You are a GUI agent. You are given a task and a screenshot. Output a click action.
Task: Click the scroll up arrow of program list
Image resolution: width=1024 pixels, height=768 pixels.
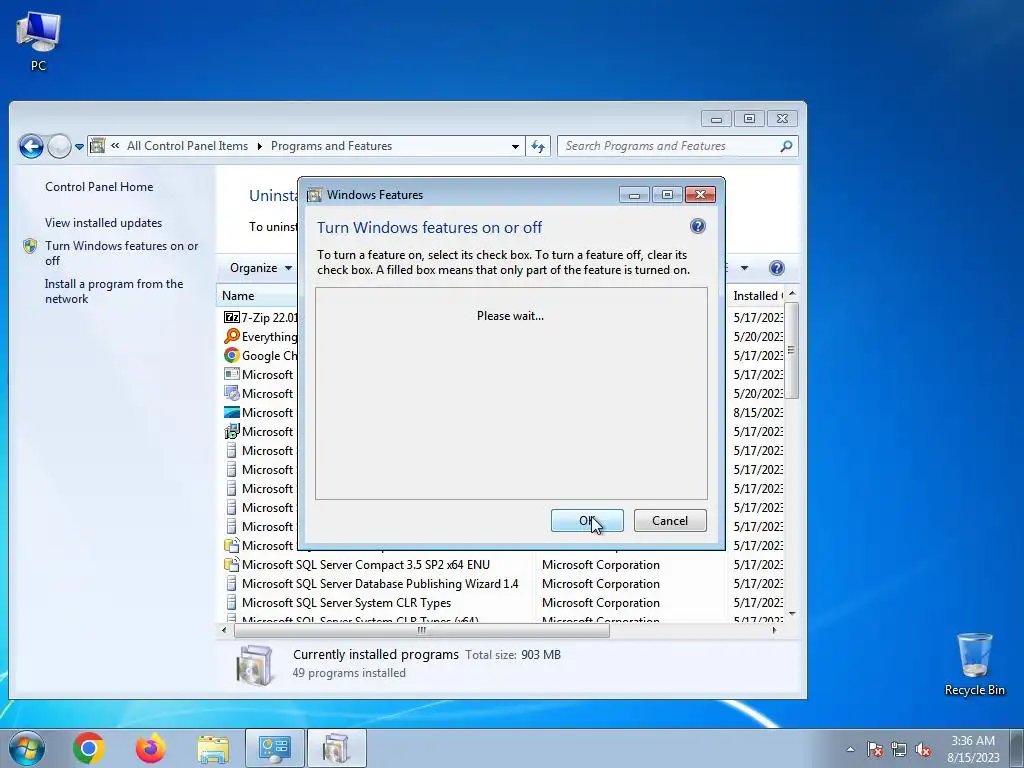tap(792, 295)
